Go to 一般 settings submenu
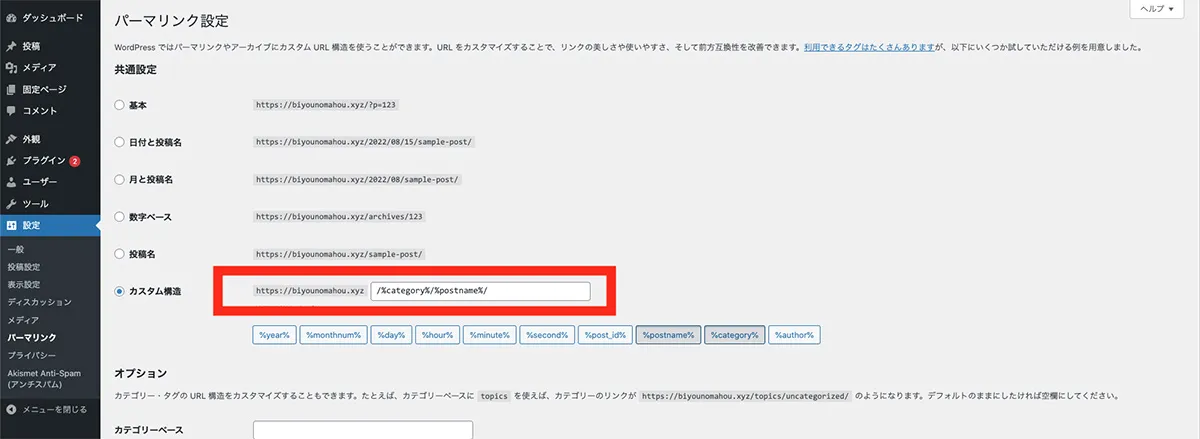The width and height of the screenshot is (1200, 439). [x=14, y=248]
